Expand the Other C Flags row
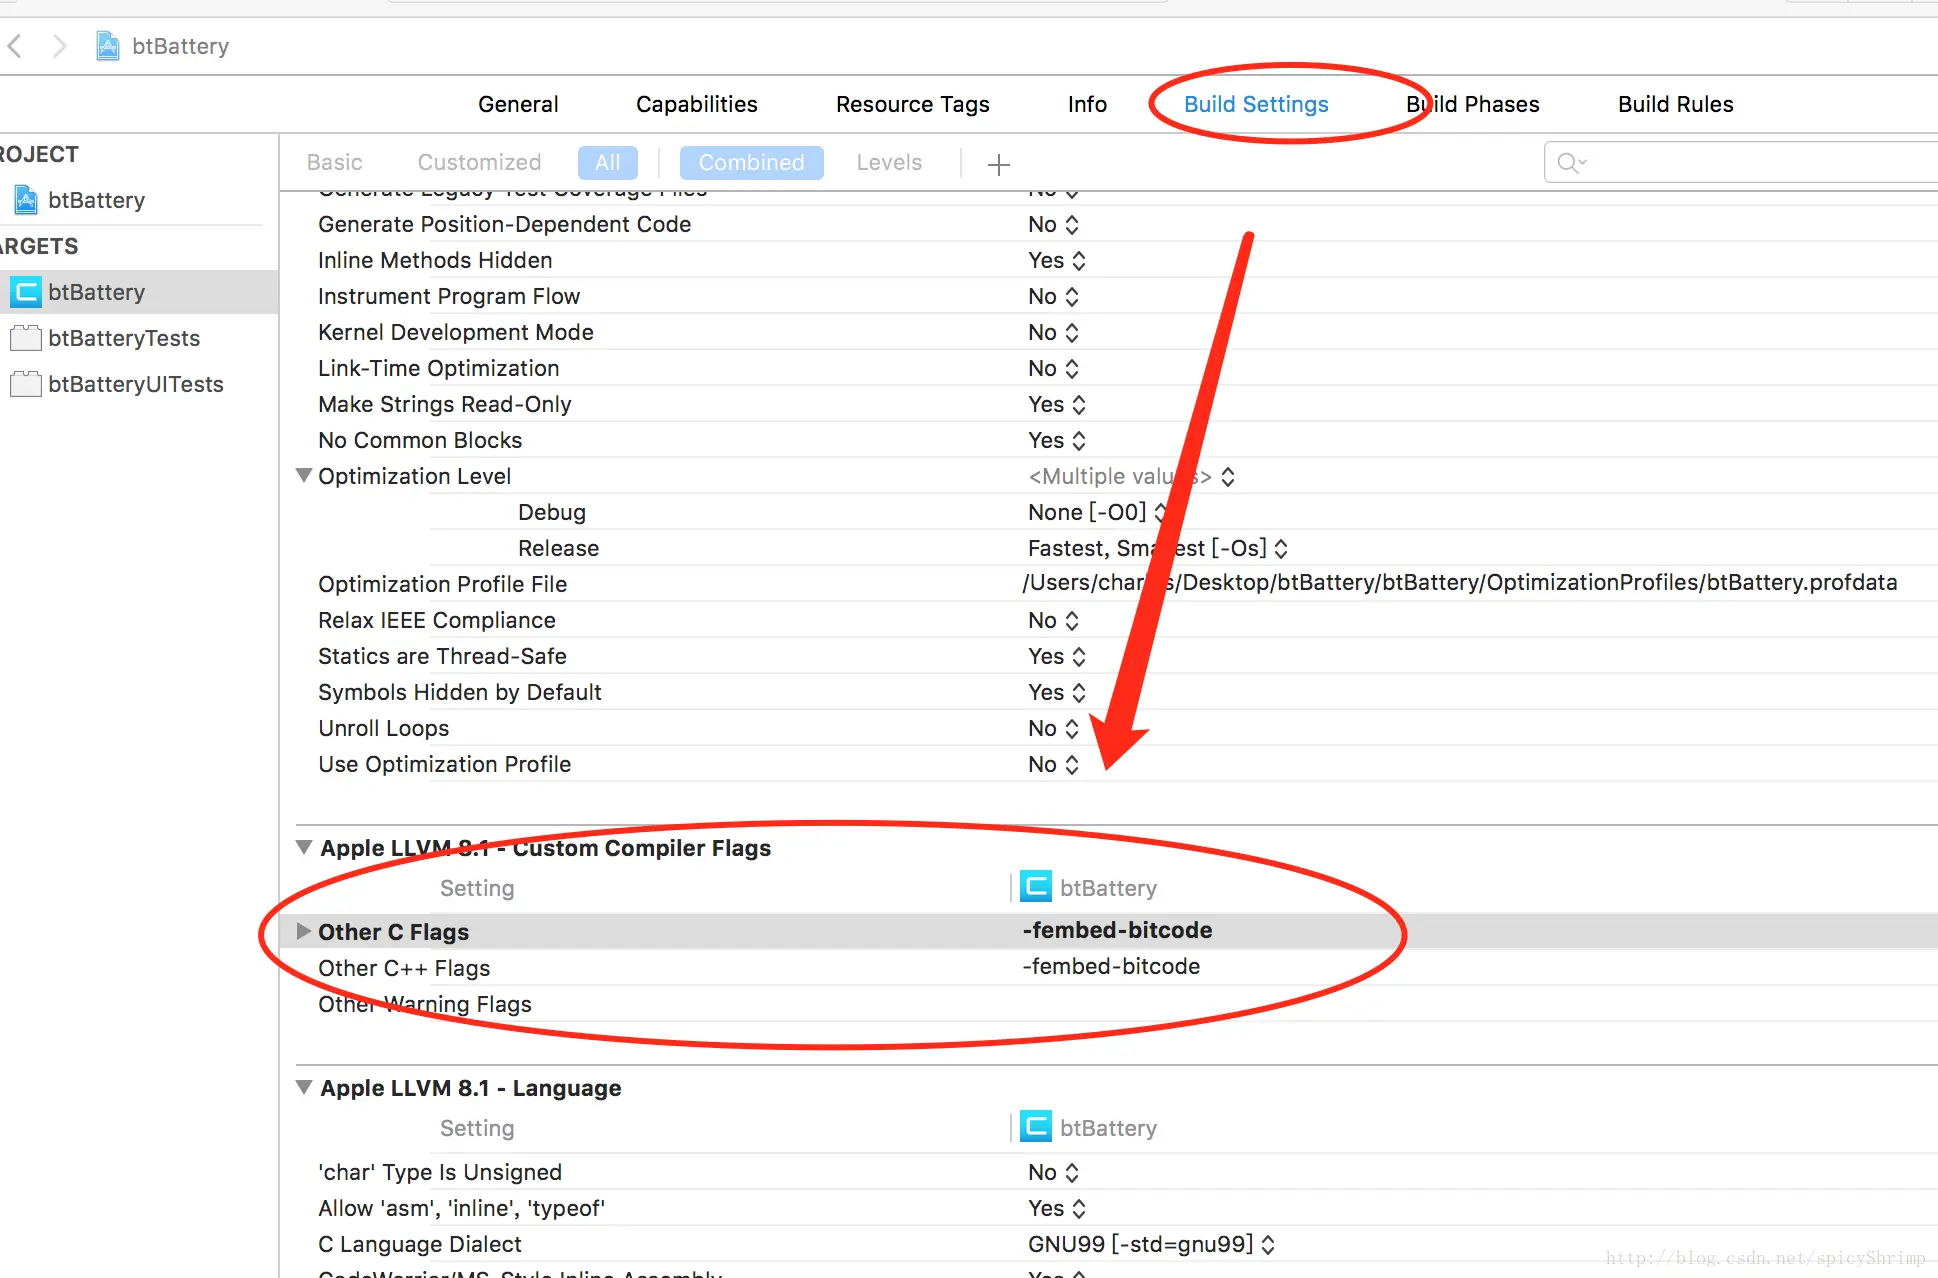The height and width of the screenshot is (1278, 1938). (304, 932)
